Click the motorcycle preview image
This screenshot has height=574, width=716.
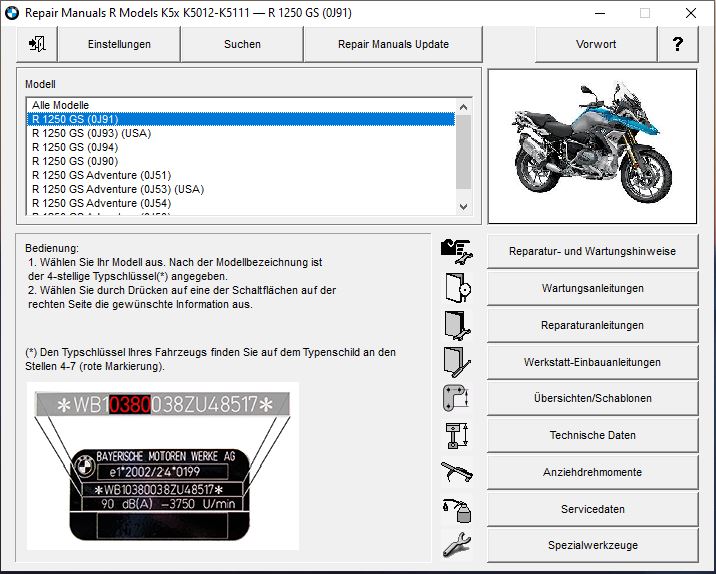point(592,145)
